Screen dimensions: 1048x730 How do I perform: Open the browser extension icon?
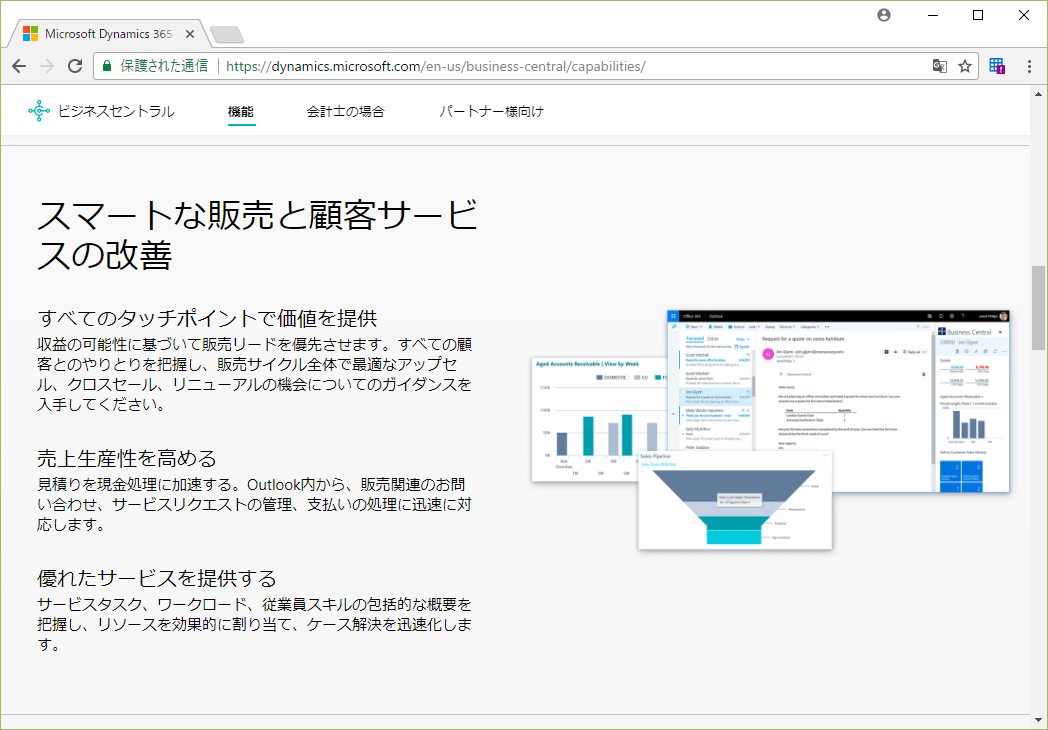point(997,66)
